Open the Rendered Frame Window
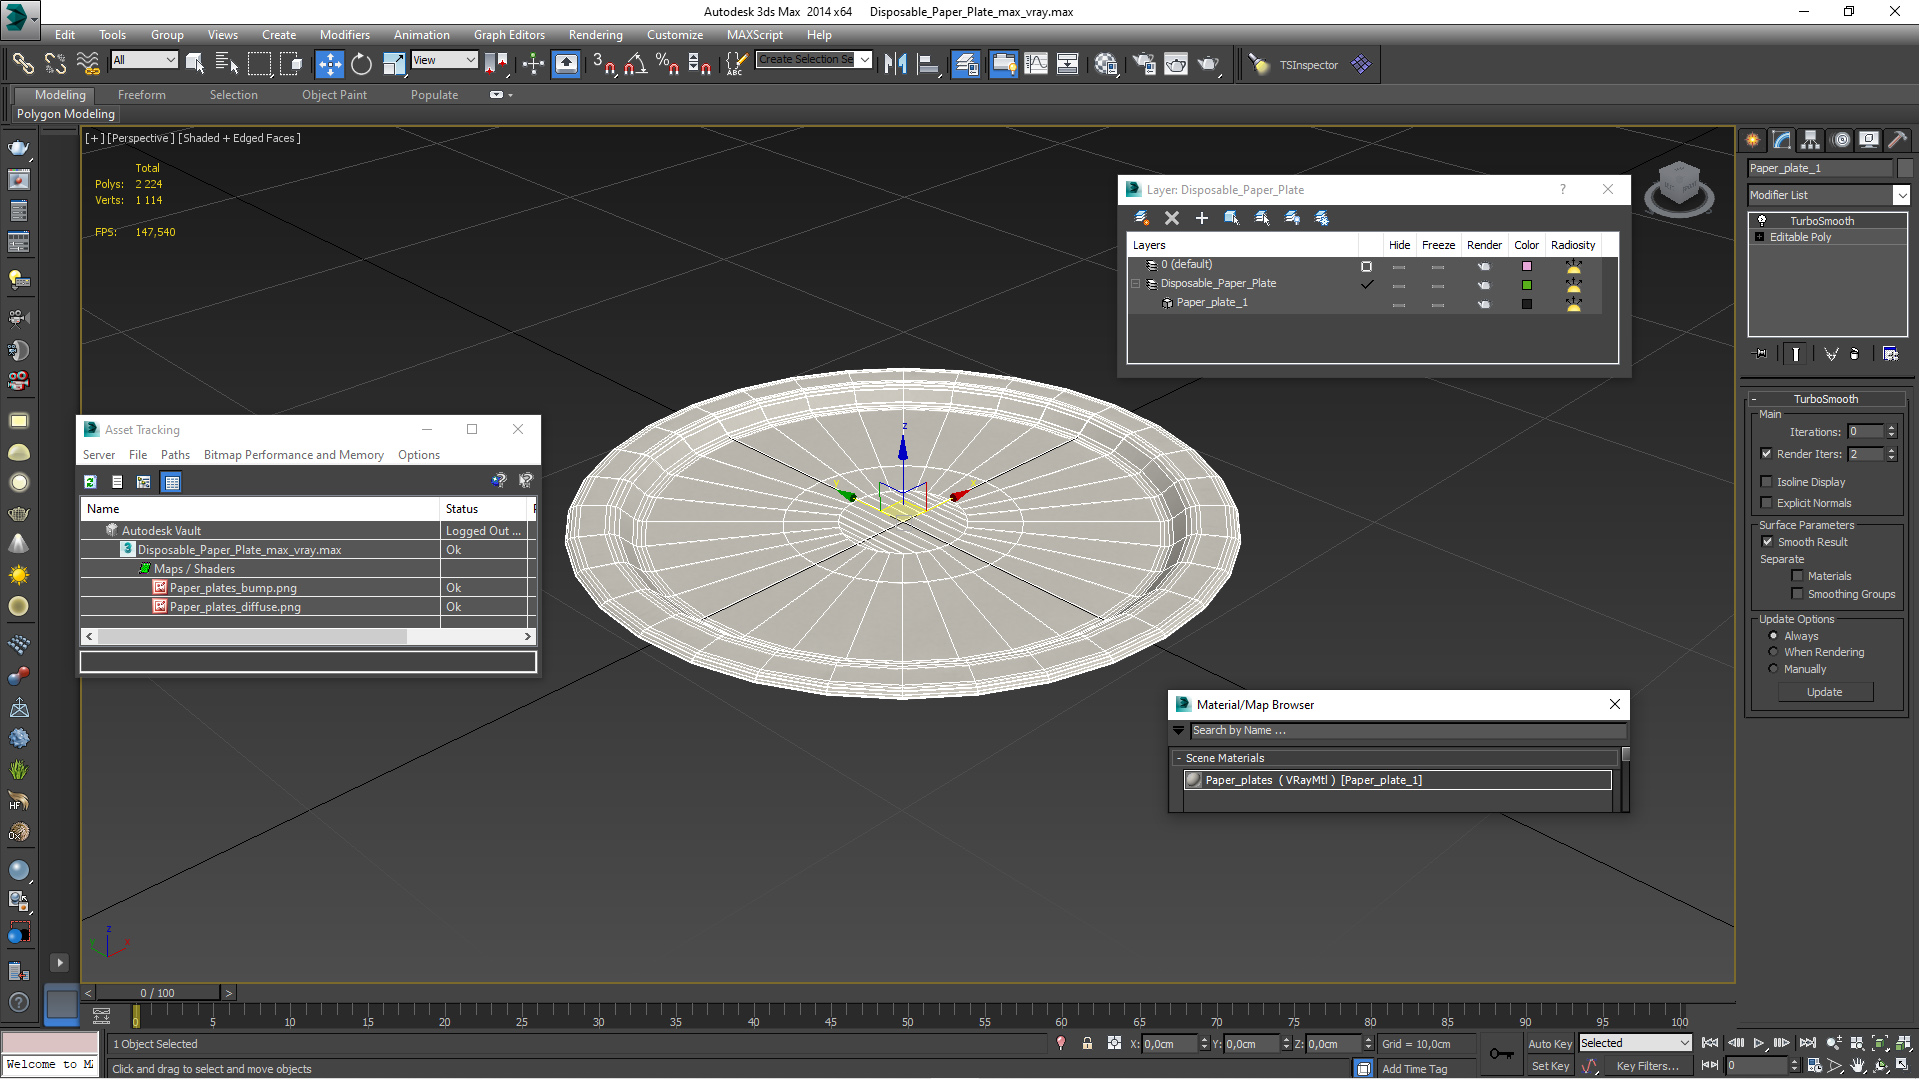Image resolution: width=1920 pixels, height=1080 pixels. pyautogui.click(x=1176, y=64)
